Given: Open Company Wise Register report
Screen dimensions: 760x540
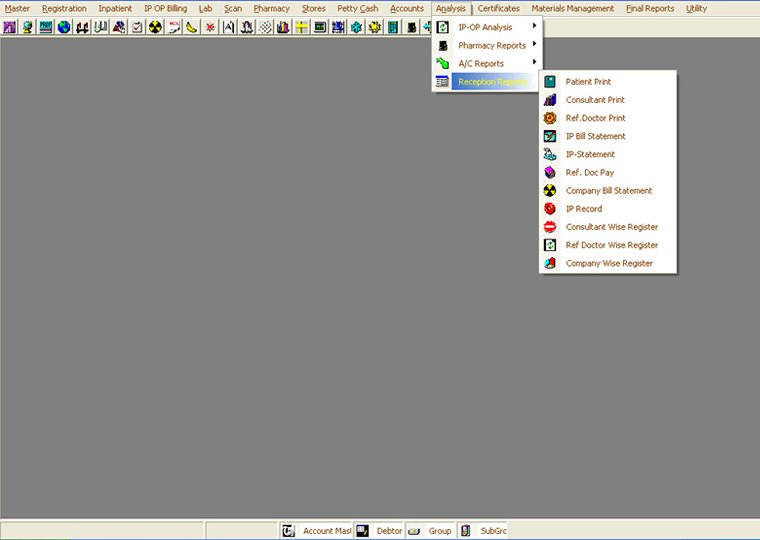Looking at the screenshot, I should 607,263.
